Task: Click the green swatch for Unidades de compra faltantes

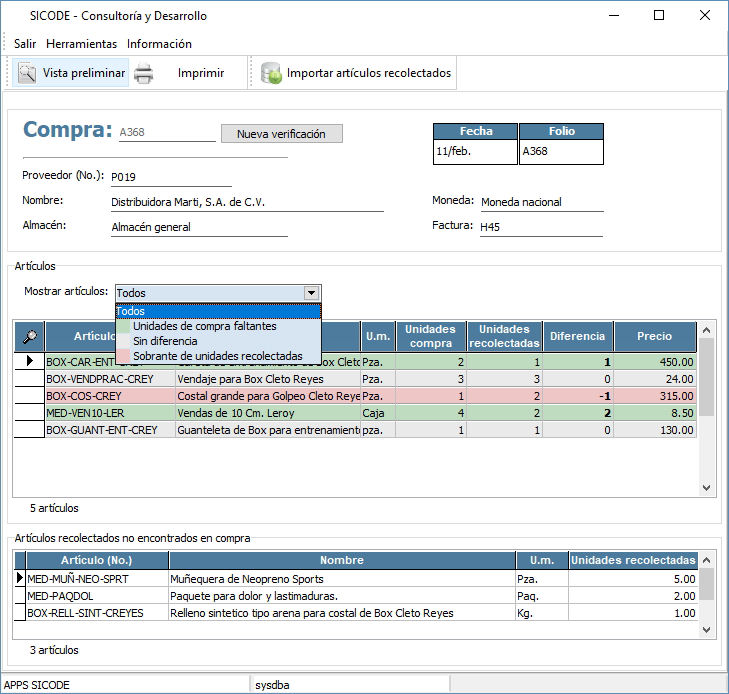Action: [124, 326]
